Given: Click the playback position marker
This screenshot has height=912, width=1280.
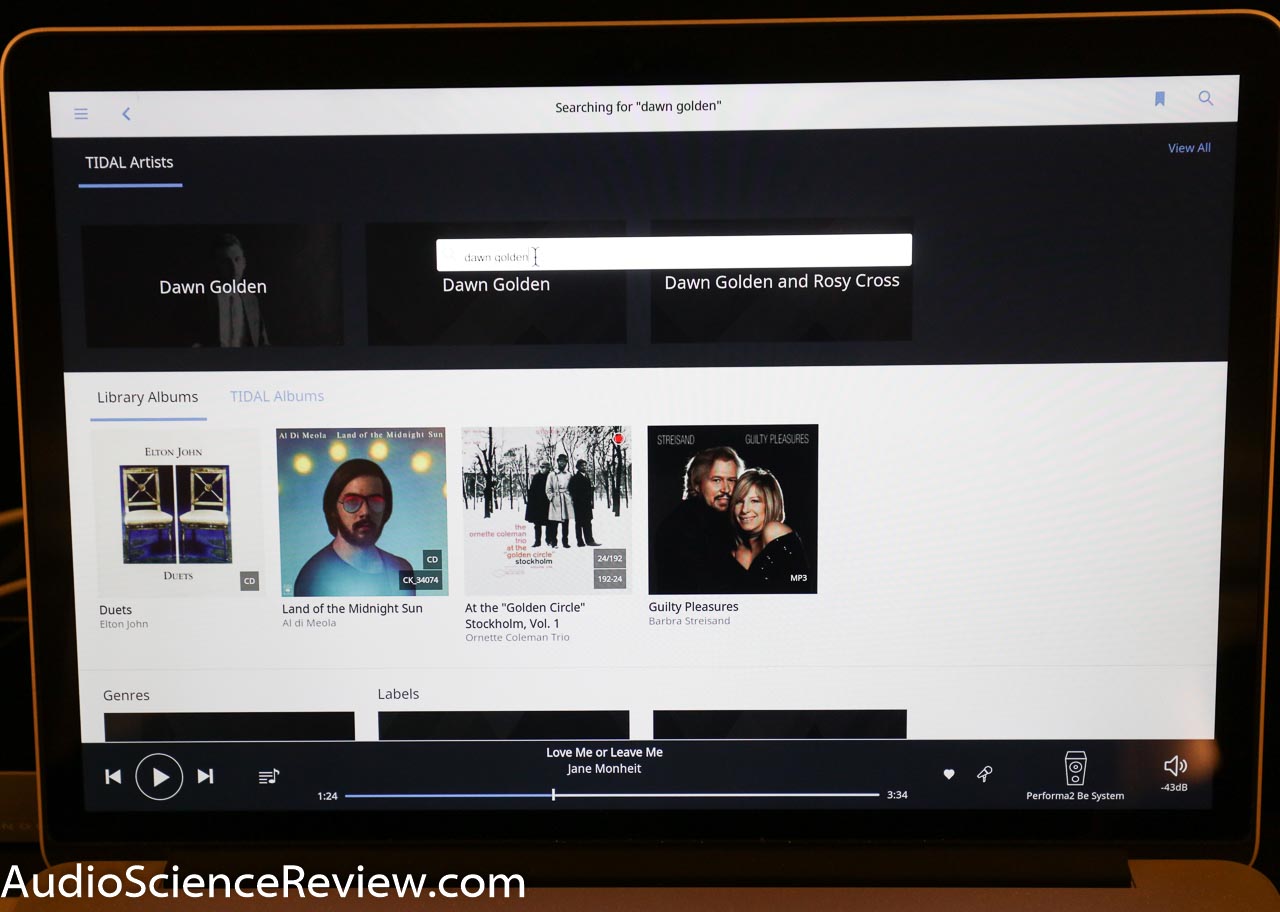Looking at the screenshot, I should [x=553, y=795].
